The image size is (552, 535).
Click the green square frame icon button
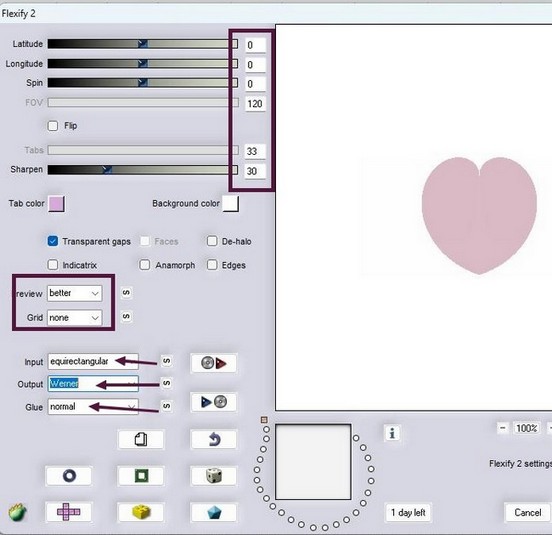pyautogui.click(x=141, y=476)
